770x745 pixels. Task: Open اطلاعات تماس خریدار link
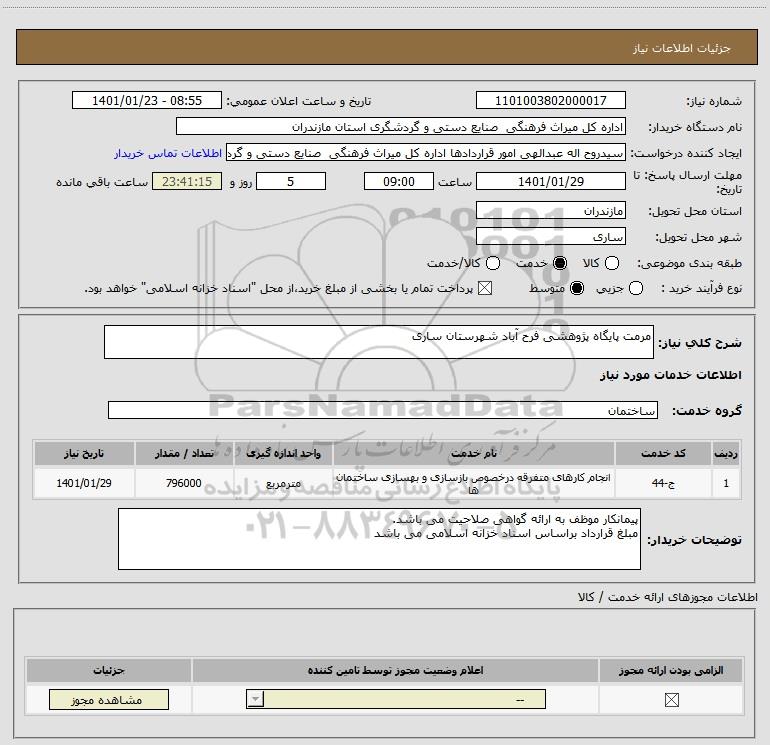point(168,153)
